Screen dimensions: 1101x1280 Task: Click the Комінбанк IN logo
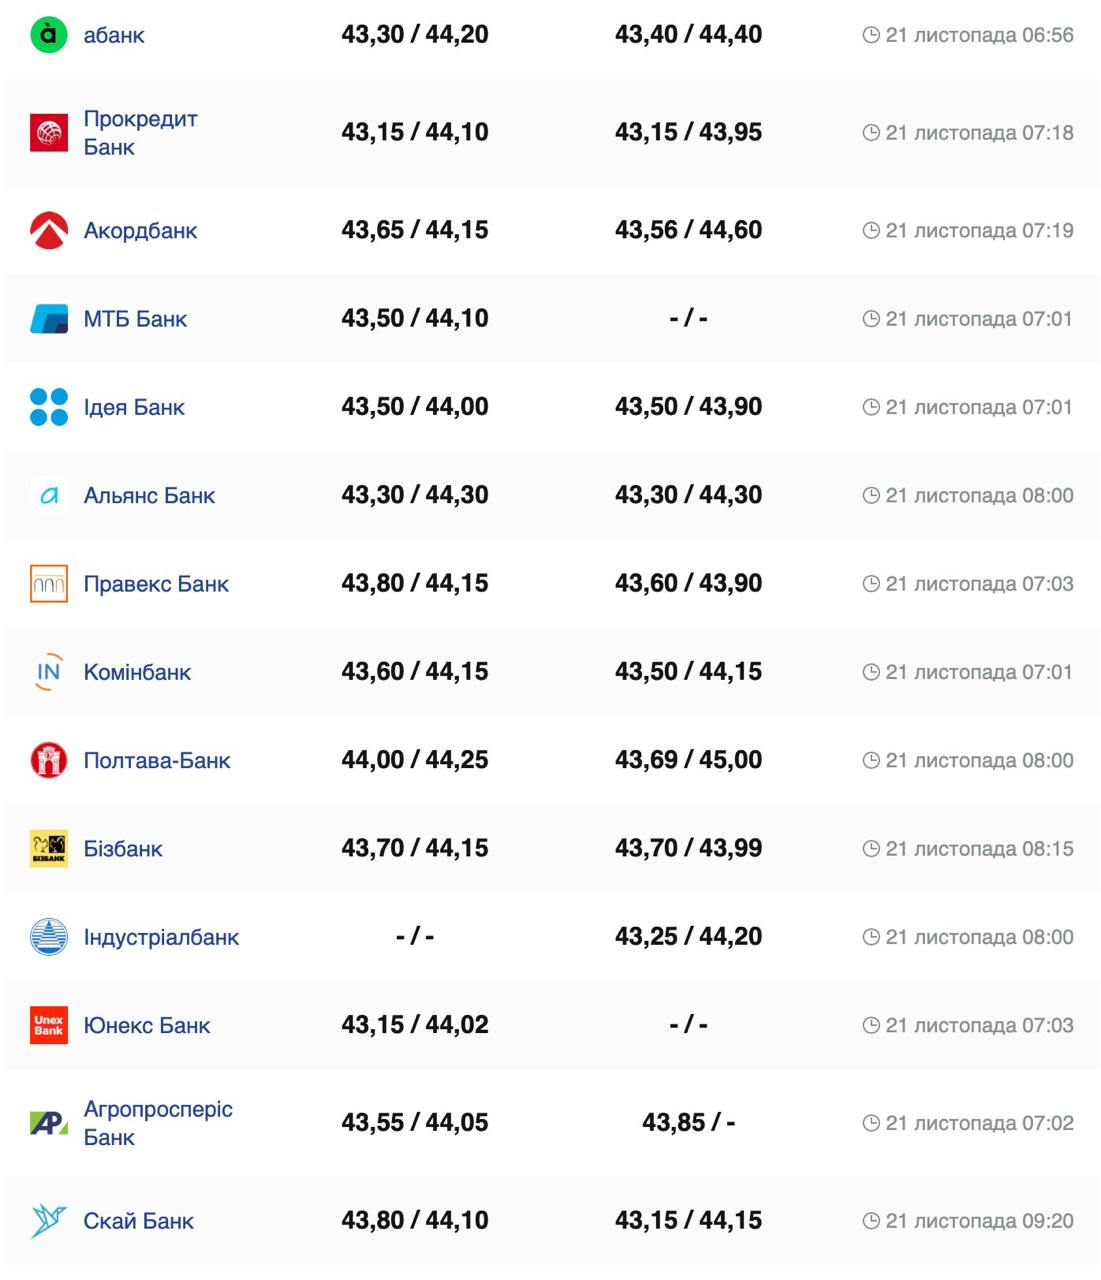(x=48, y=672)
